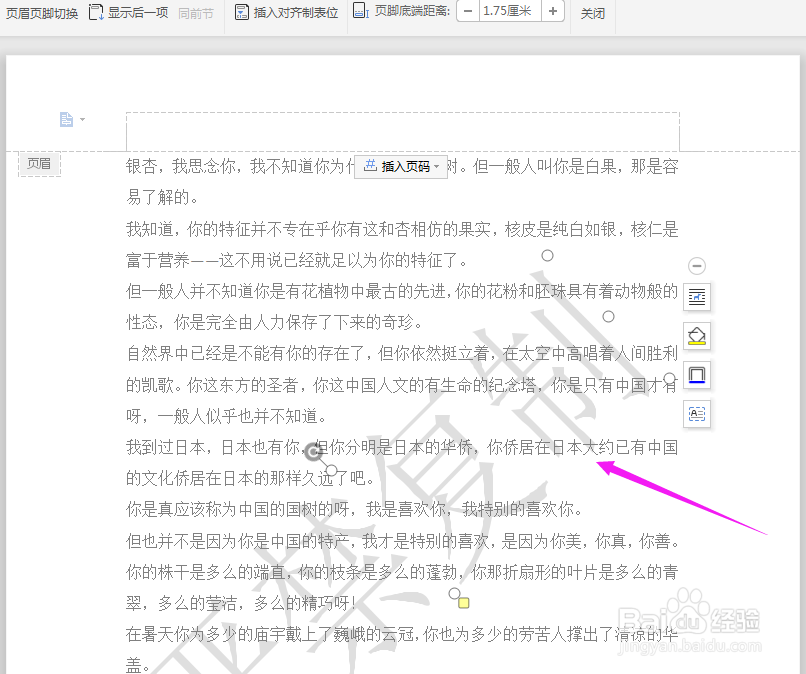The height and width of the screenshot is (674, 806).
Task: Decrease footer distance with the minus stepper
Action: 466,13
